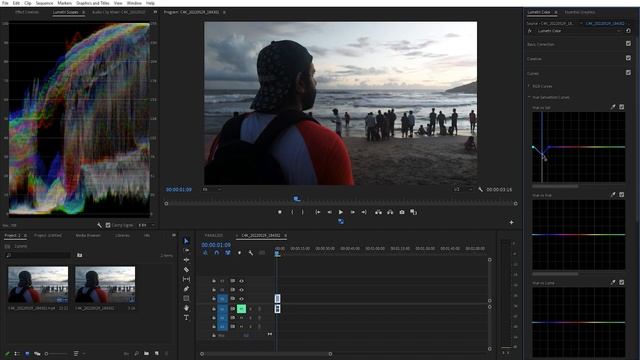Toggle the green highlighted audio track mute button
The width and height of the screenshot is (640, 360).
pyautogui.click(x=241, y=309)
